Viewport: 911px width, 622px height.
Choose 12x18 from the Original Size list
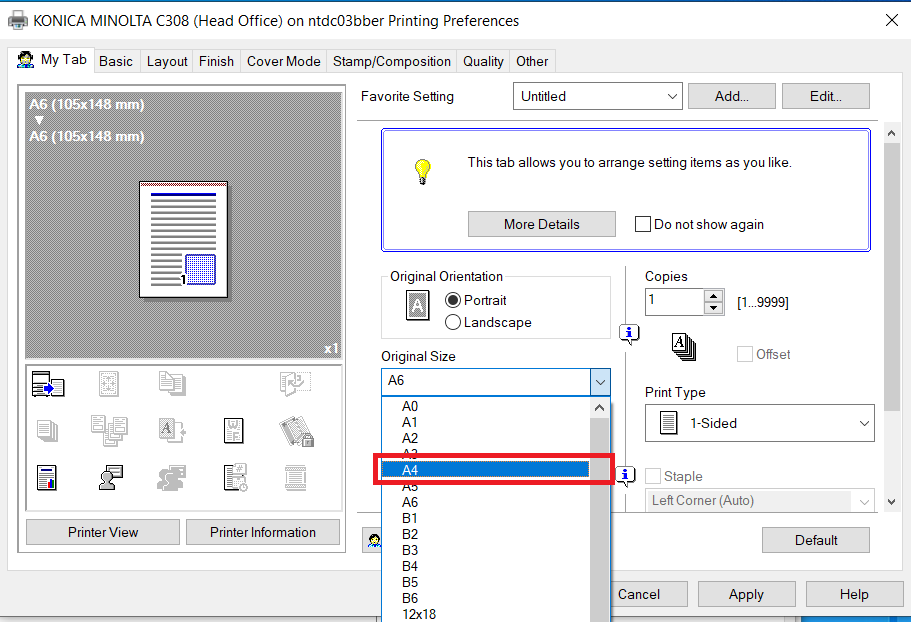point(485,614)
